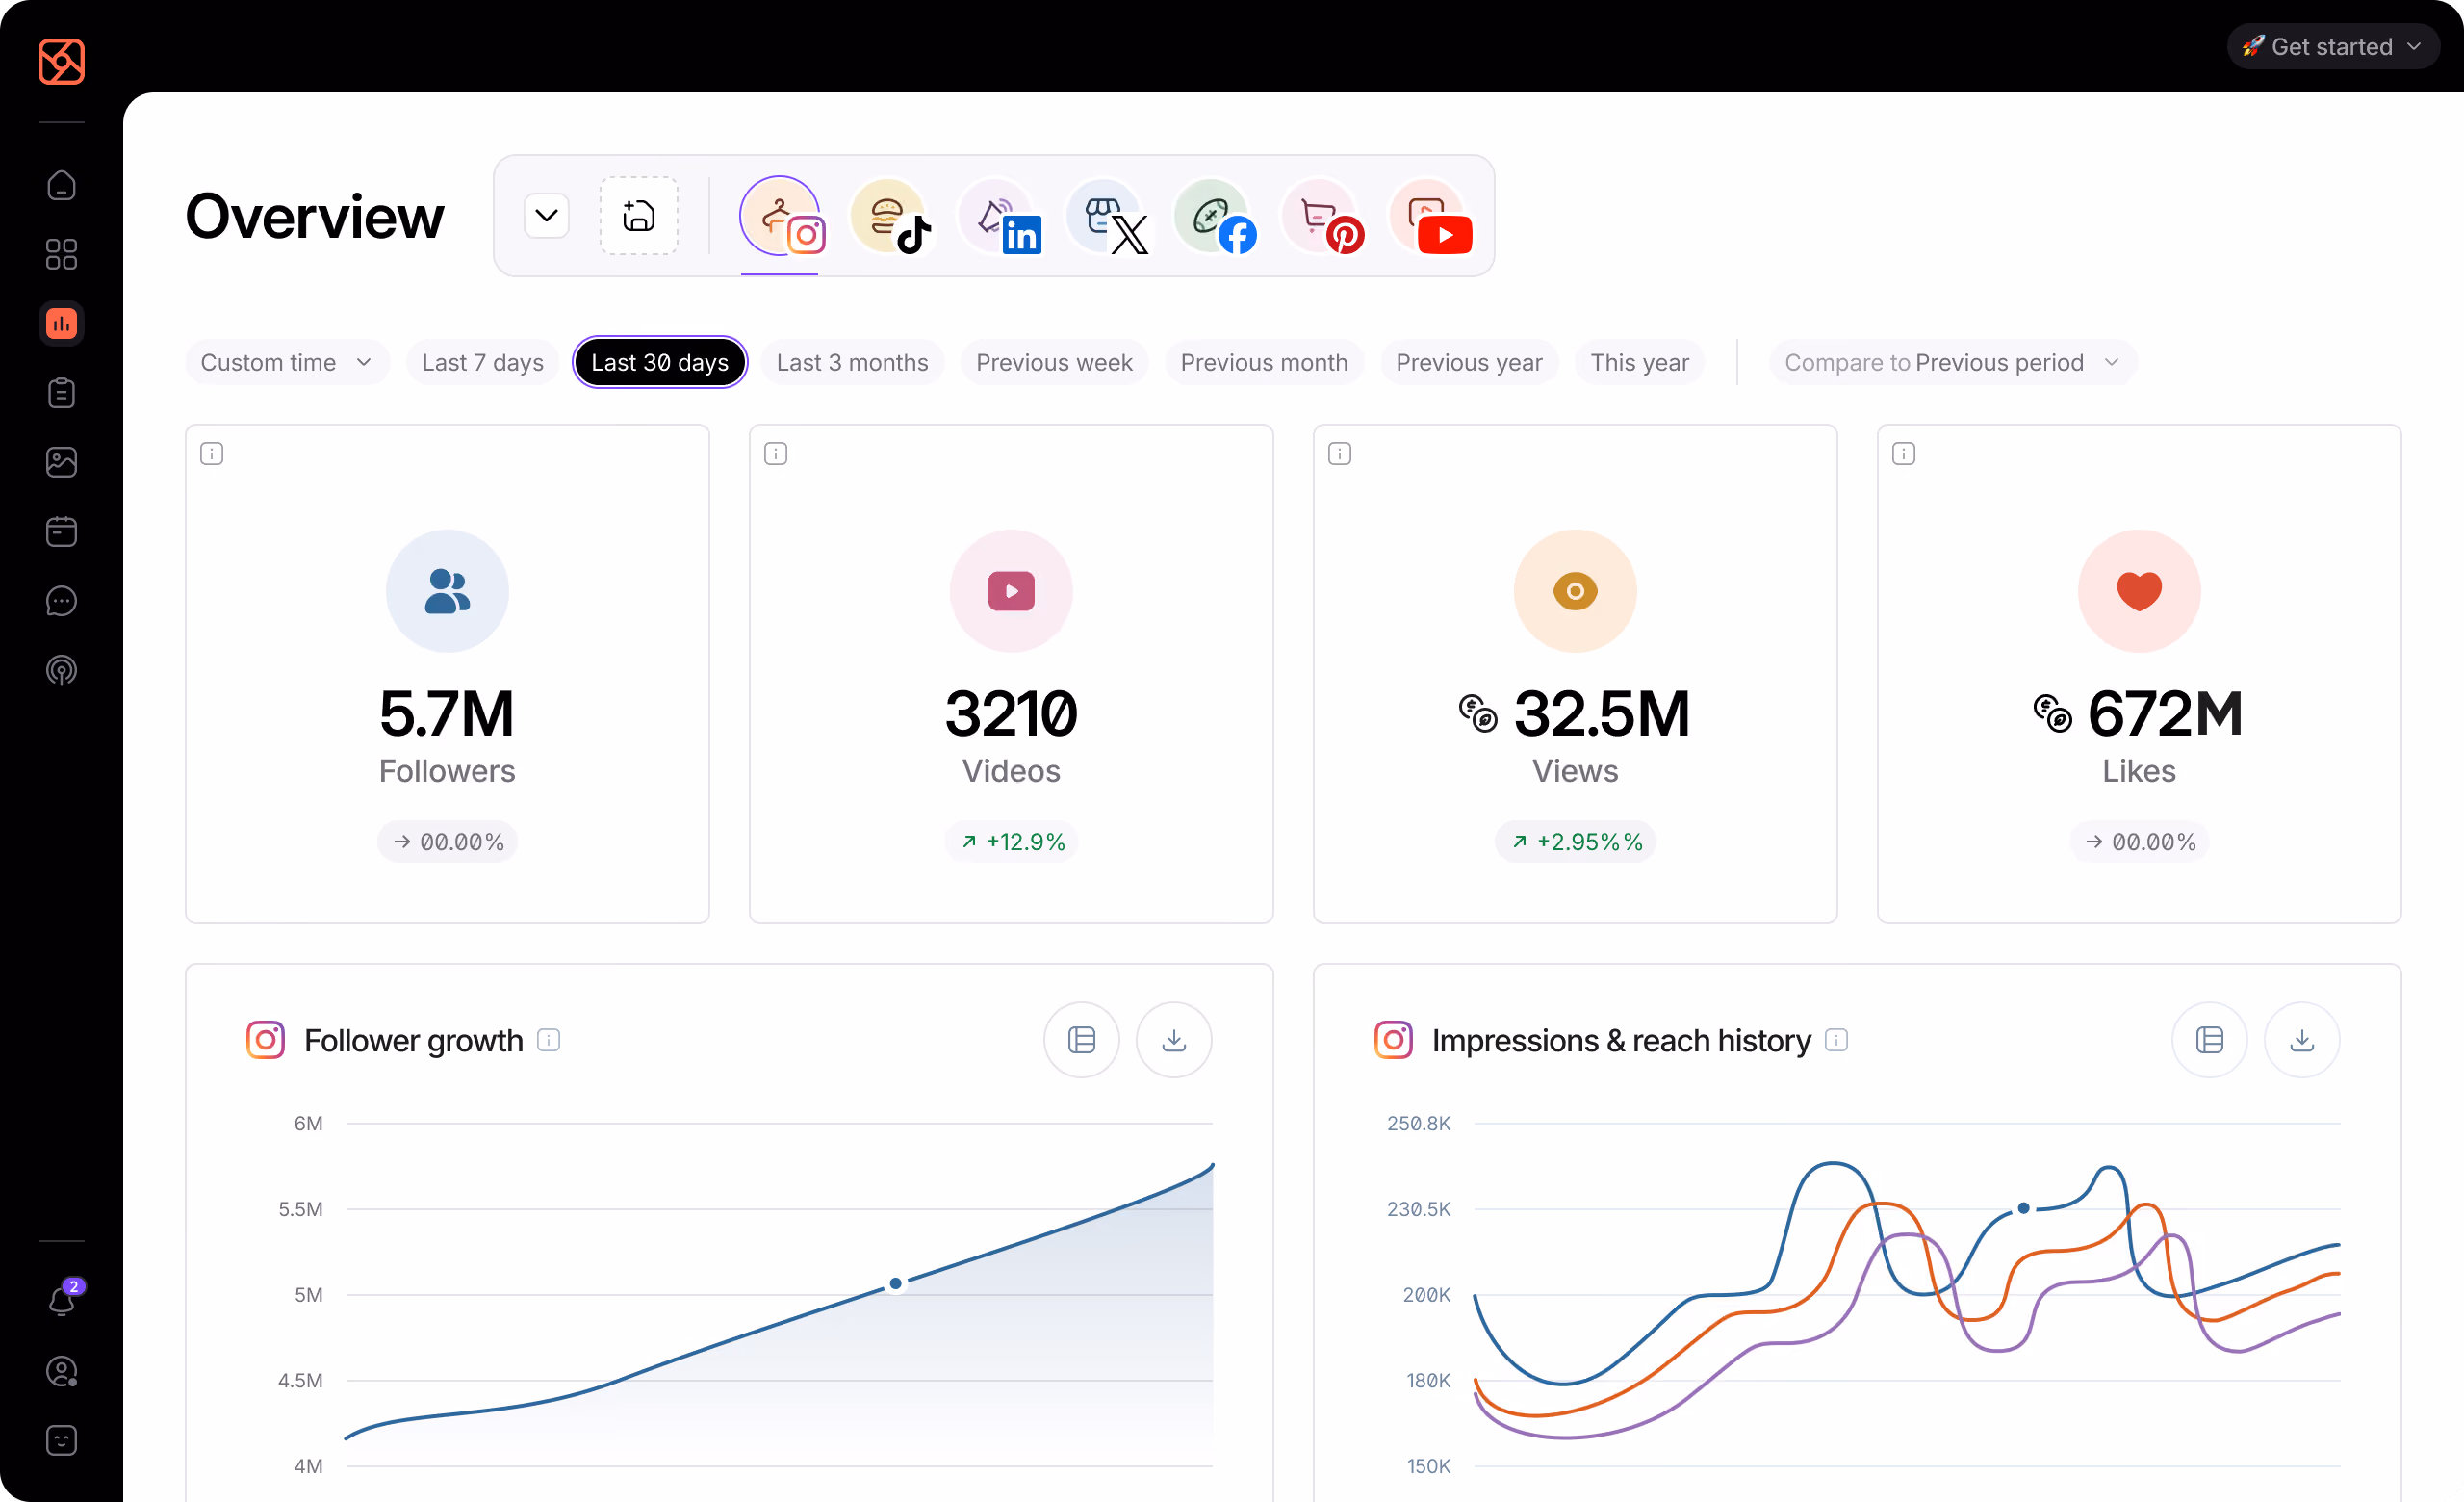The height and width of the screenshot is (1502, 2464).
Task: Open table view for Impressions & reach history
Action: (x=2210, y=1040)
